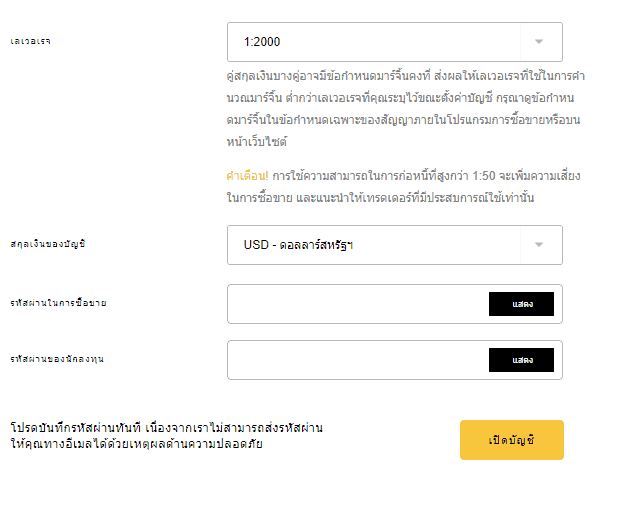
Task: Expand the account currency dropdown arrow
Action: [x=539, y=244]
